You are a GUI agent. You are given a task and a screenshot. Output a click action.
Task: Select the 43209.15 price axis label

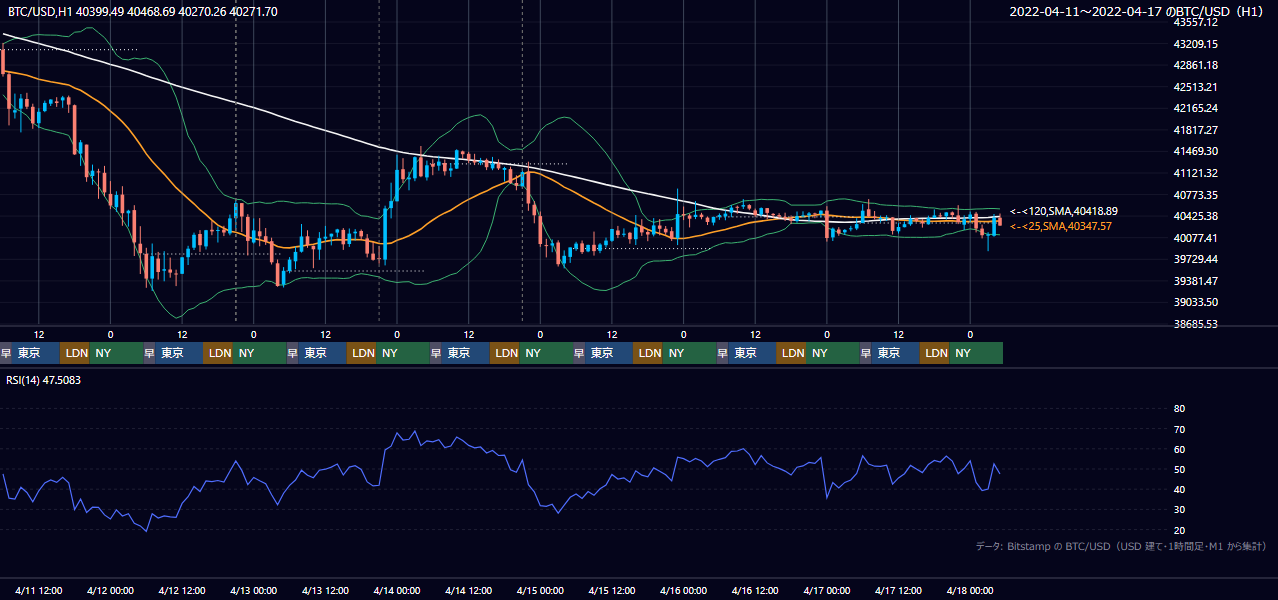pyautogui.click(x=1195, y=44)
